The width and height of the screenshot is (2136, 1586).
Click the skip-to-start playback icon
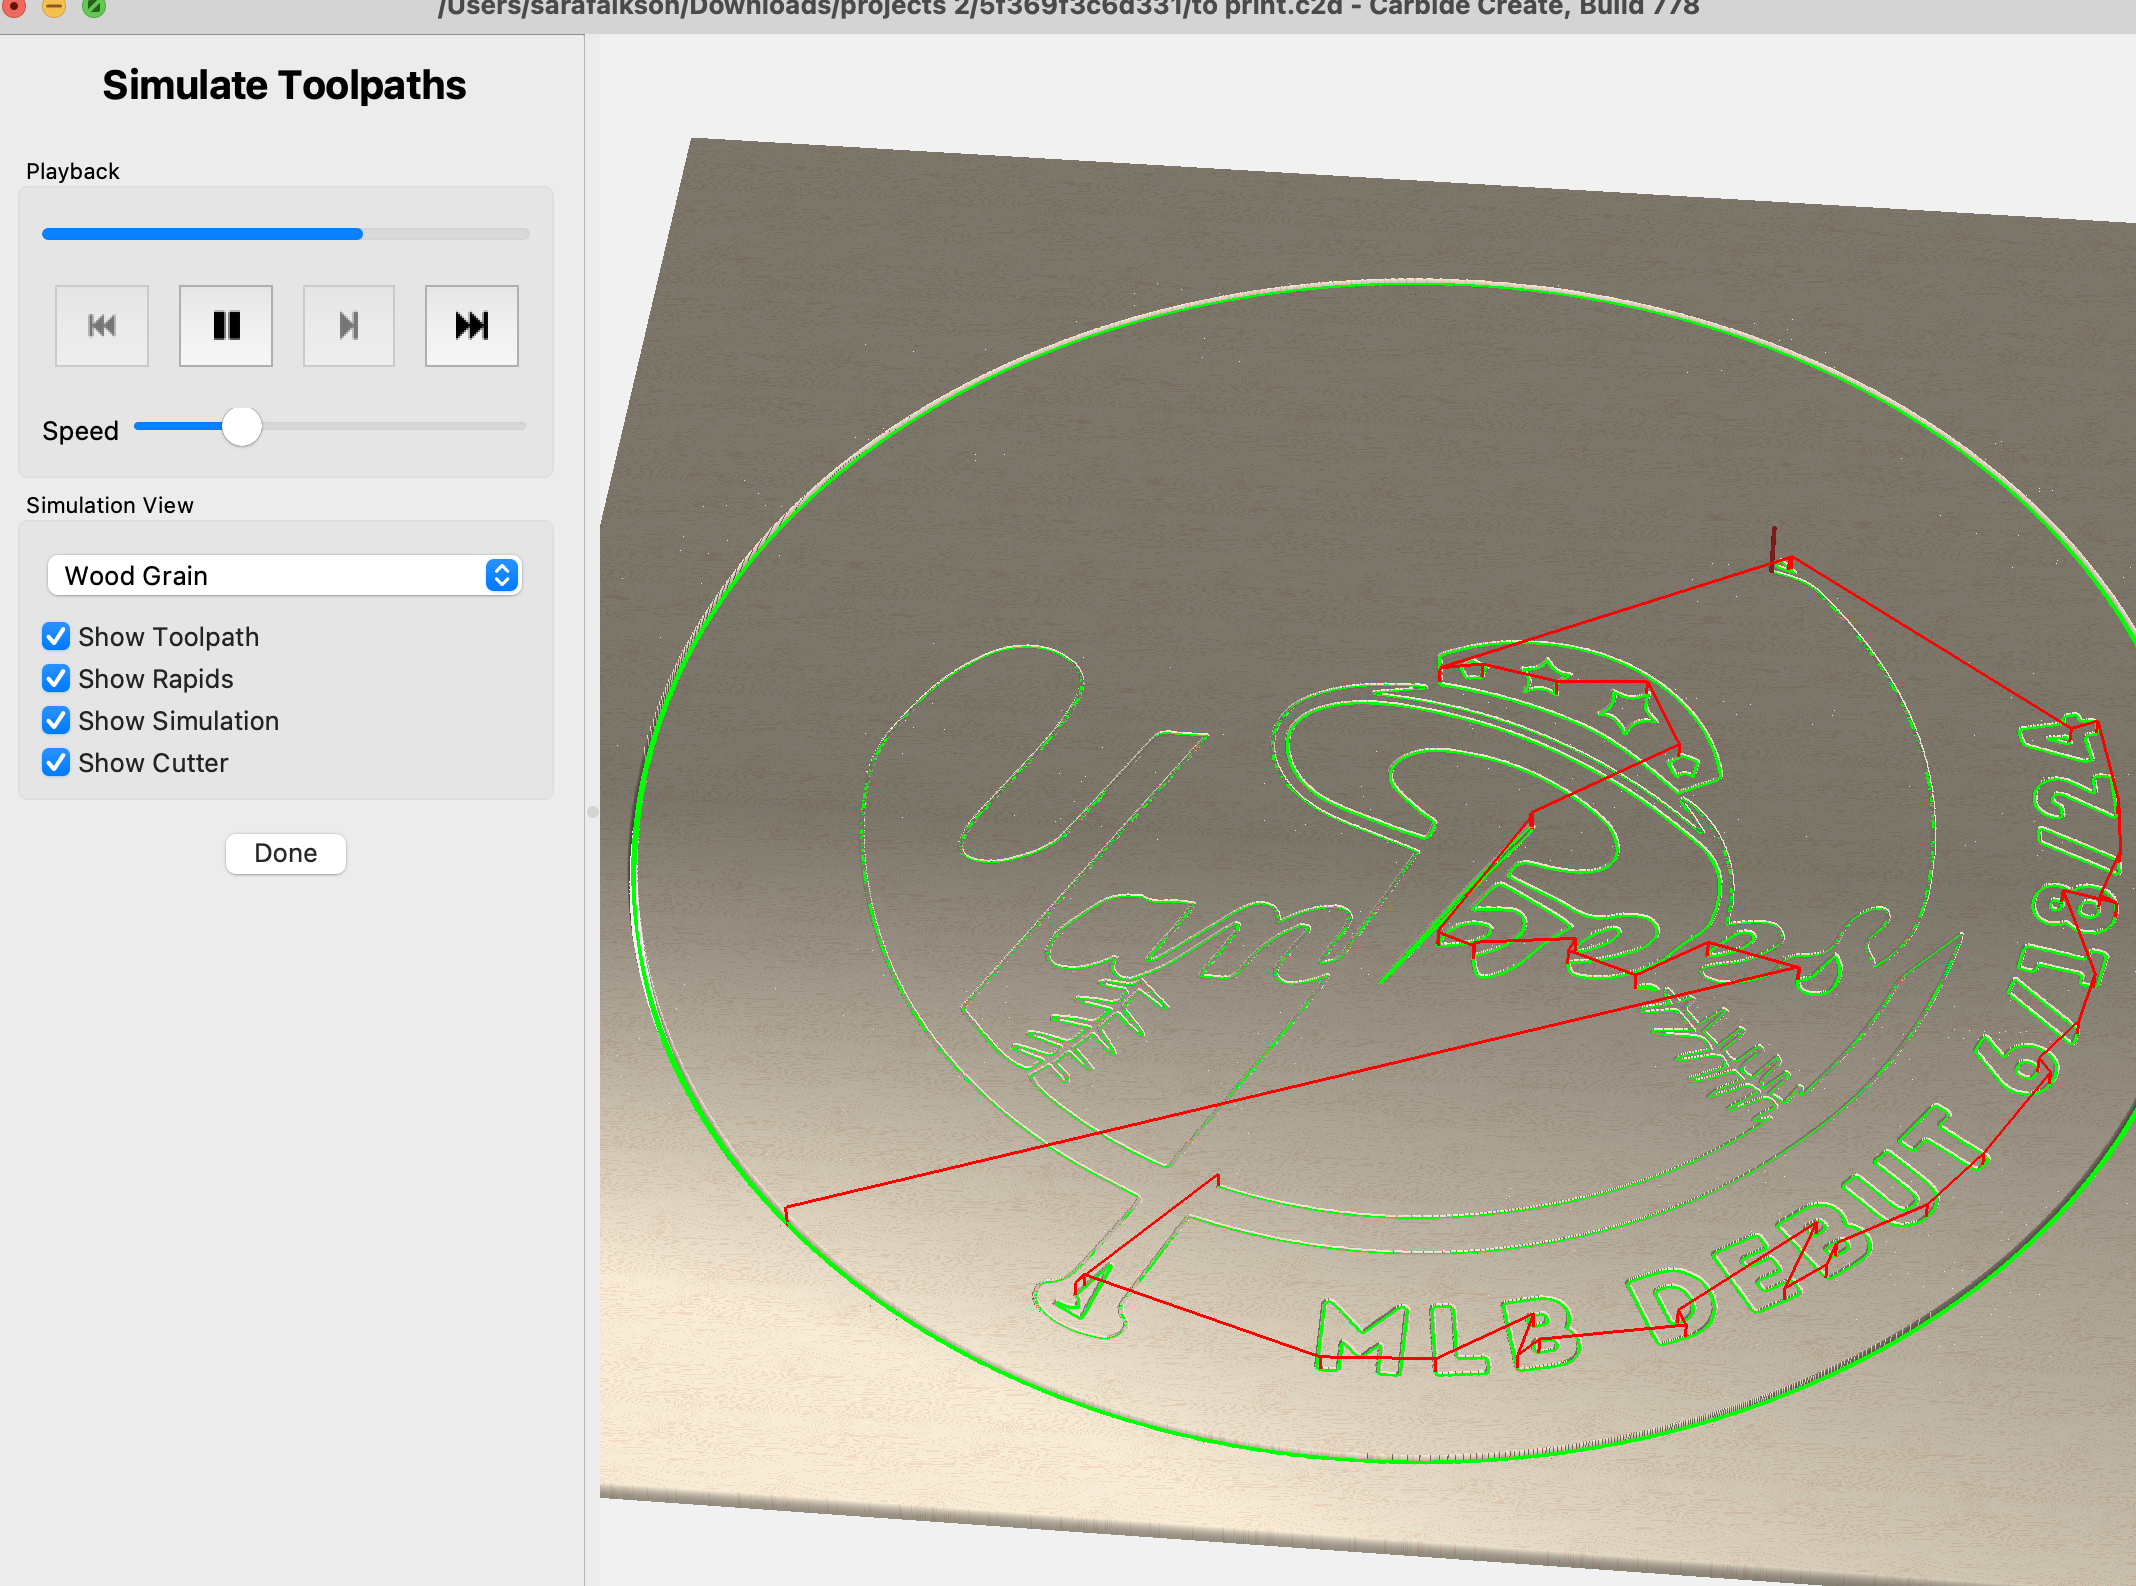tap(102, 326)
